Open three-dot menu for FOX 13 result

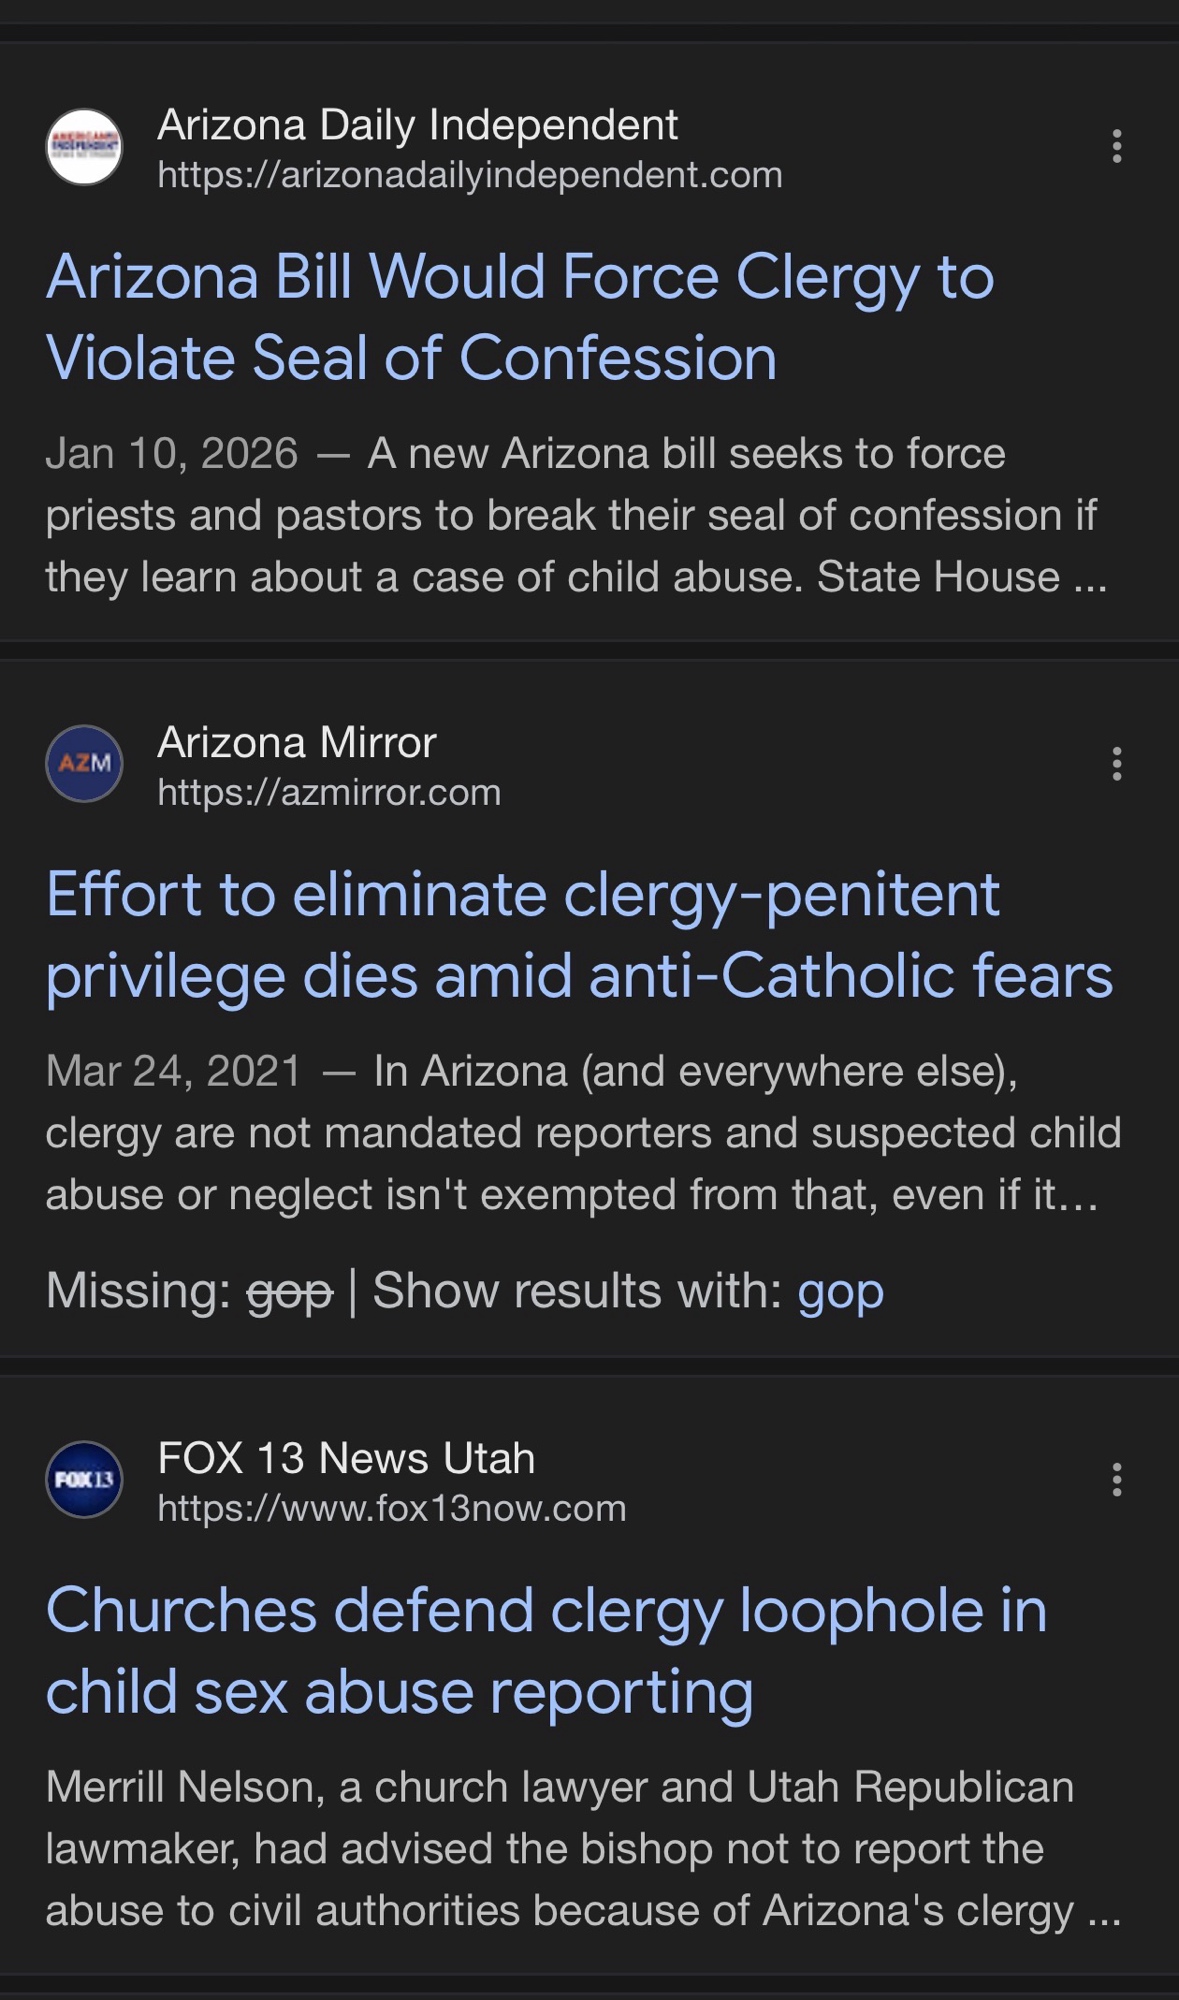(1116, 1479)
